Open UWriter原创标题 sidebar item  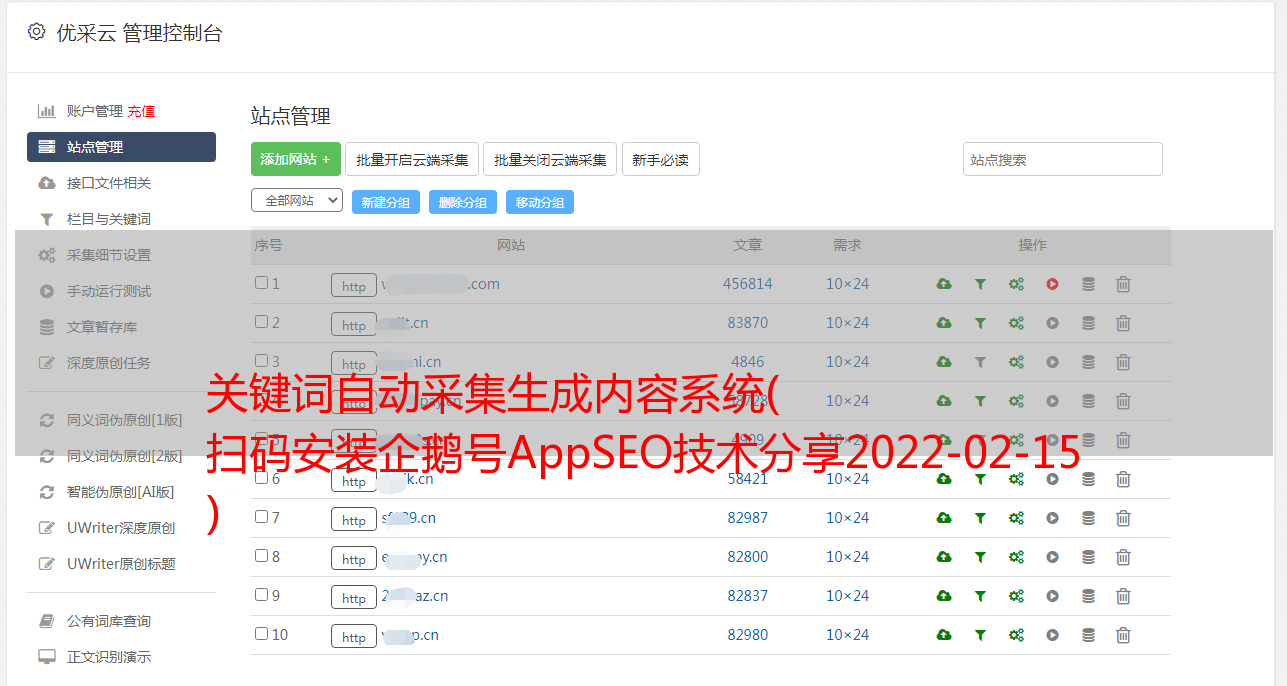pos(121,564)
